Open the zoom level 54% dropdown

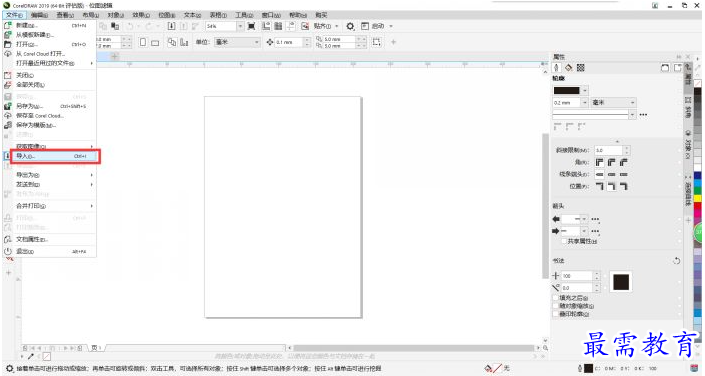[x=240, y=26]
